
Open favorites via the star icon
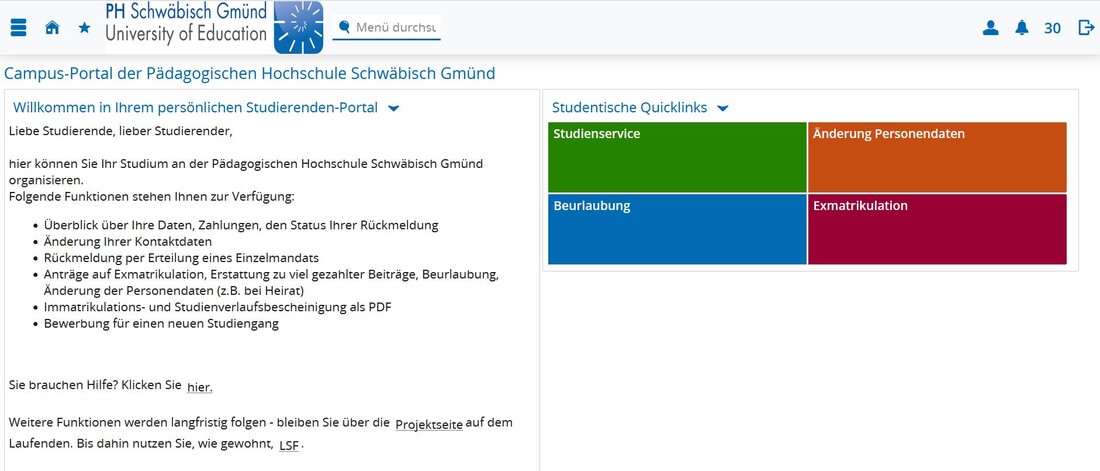click(84, 28)
